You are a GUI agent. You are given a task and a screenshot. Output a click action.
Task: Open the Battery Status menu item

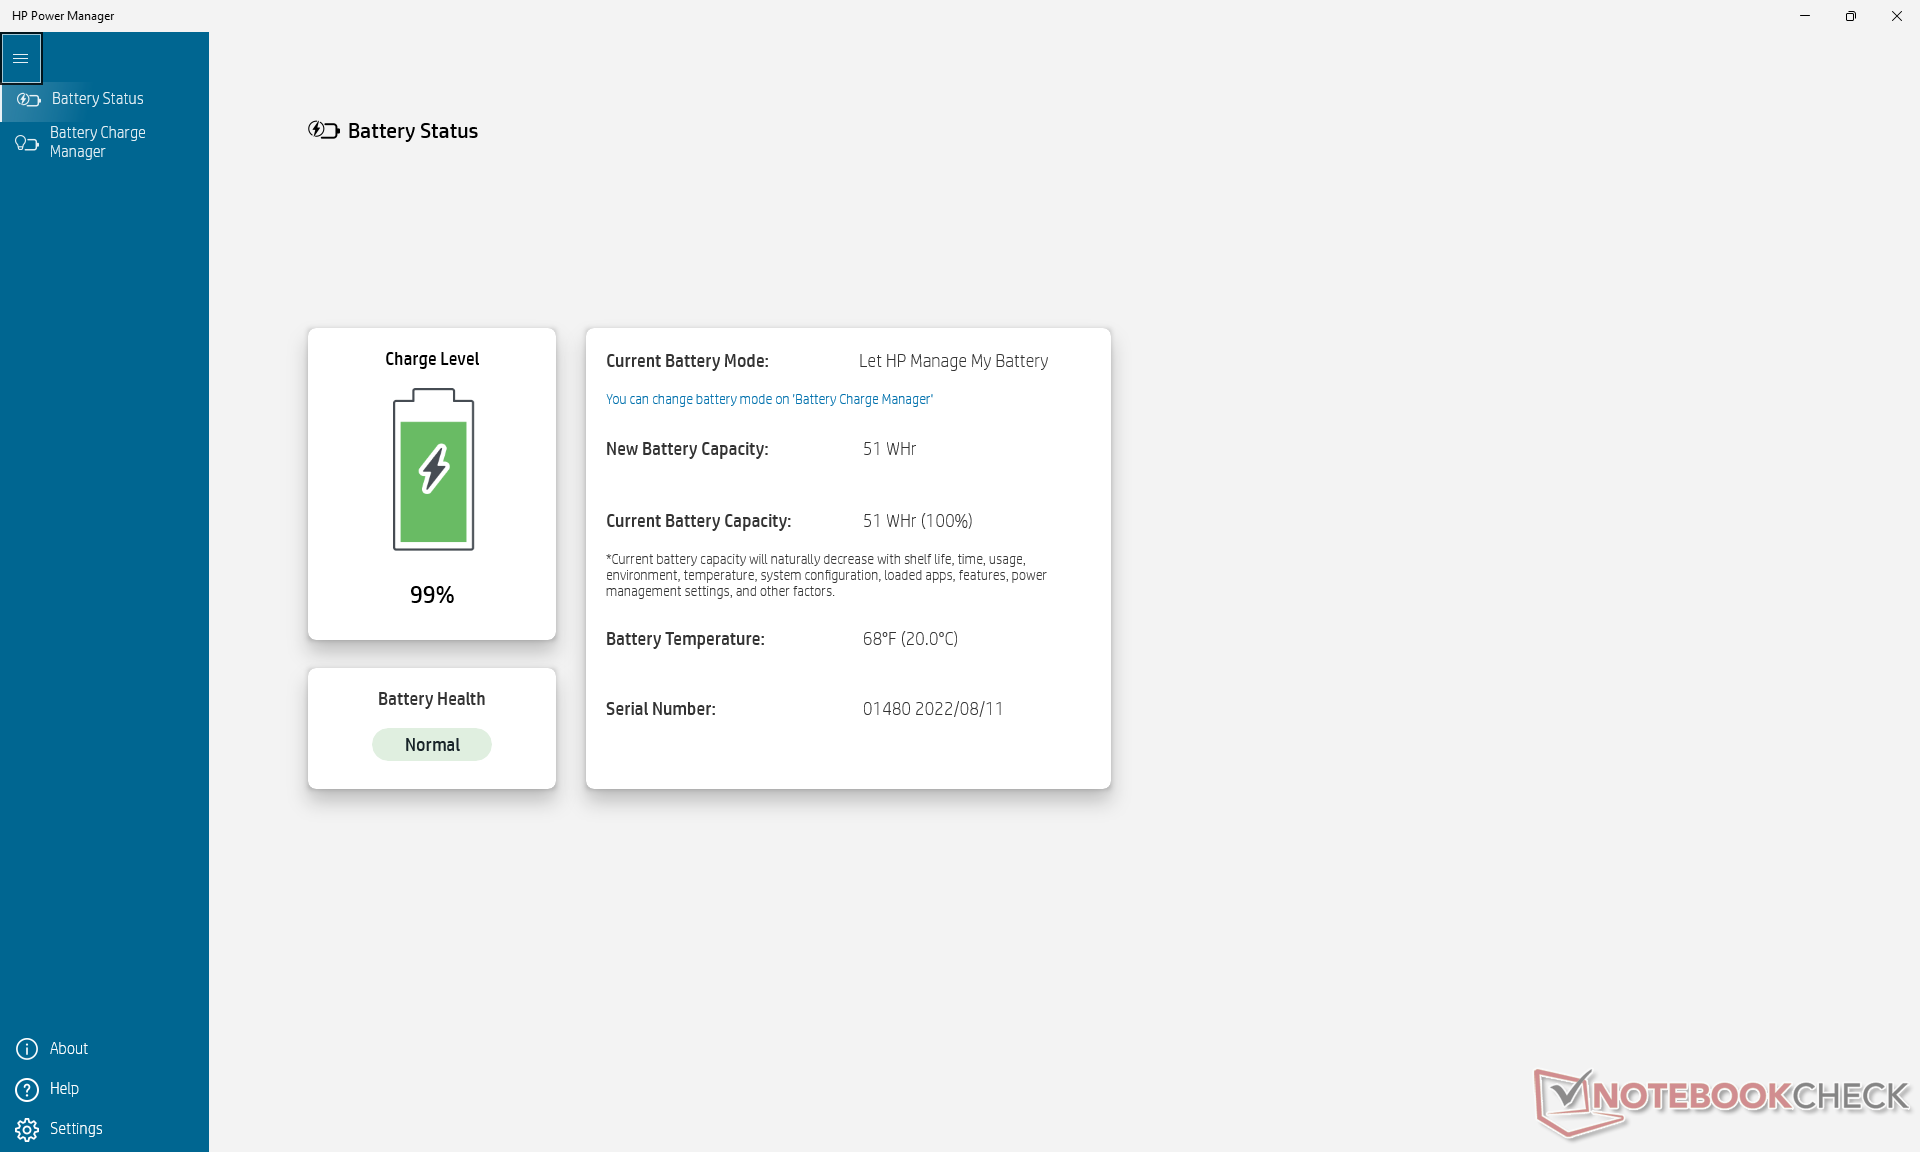click(97, 99)
